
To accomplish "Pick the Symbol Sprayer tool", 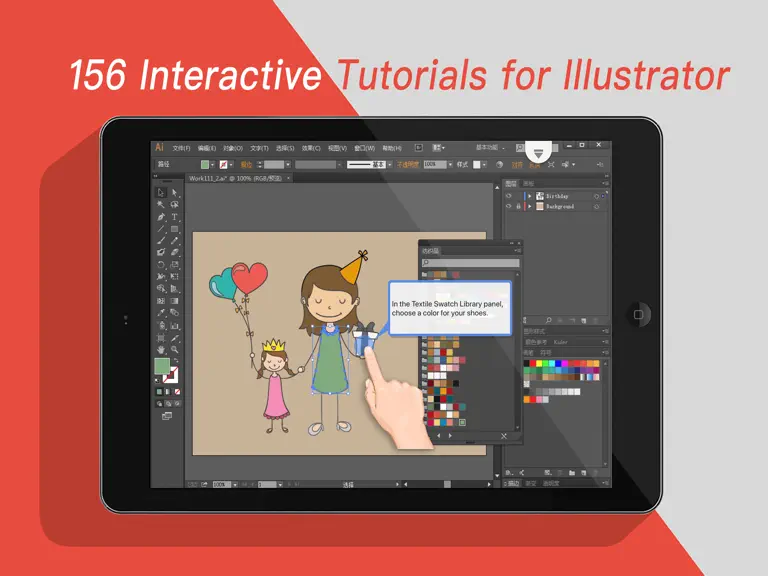I will click(161, 325).
